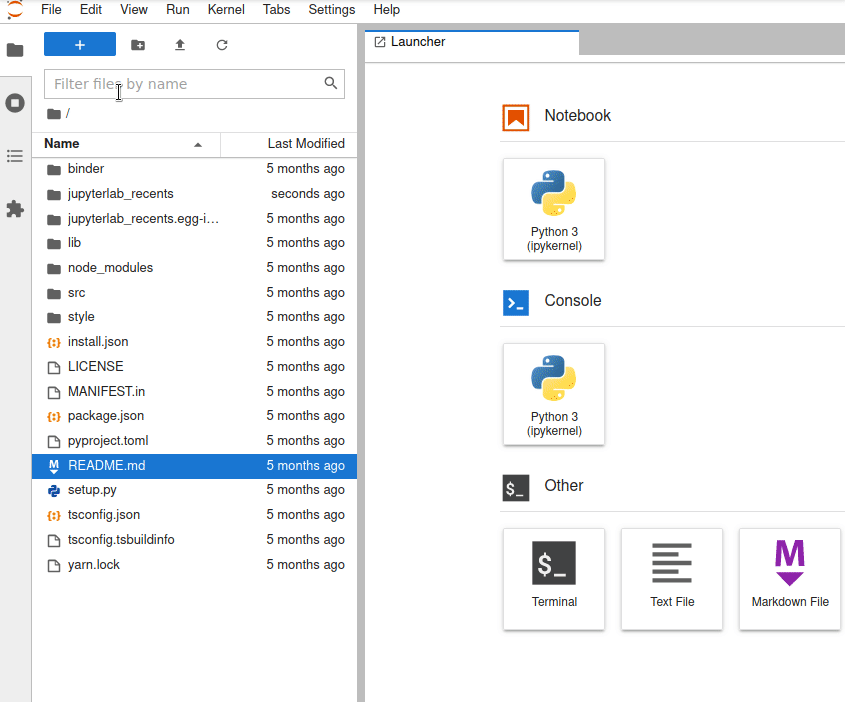Click the root folder breadcrumb icon
This screenshot has width=845, height=702.
(x=54, y=114)
